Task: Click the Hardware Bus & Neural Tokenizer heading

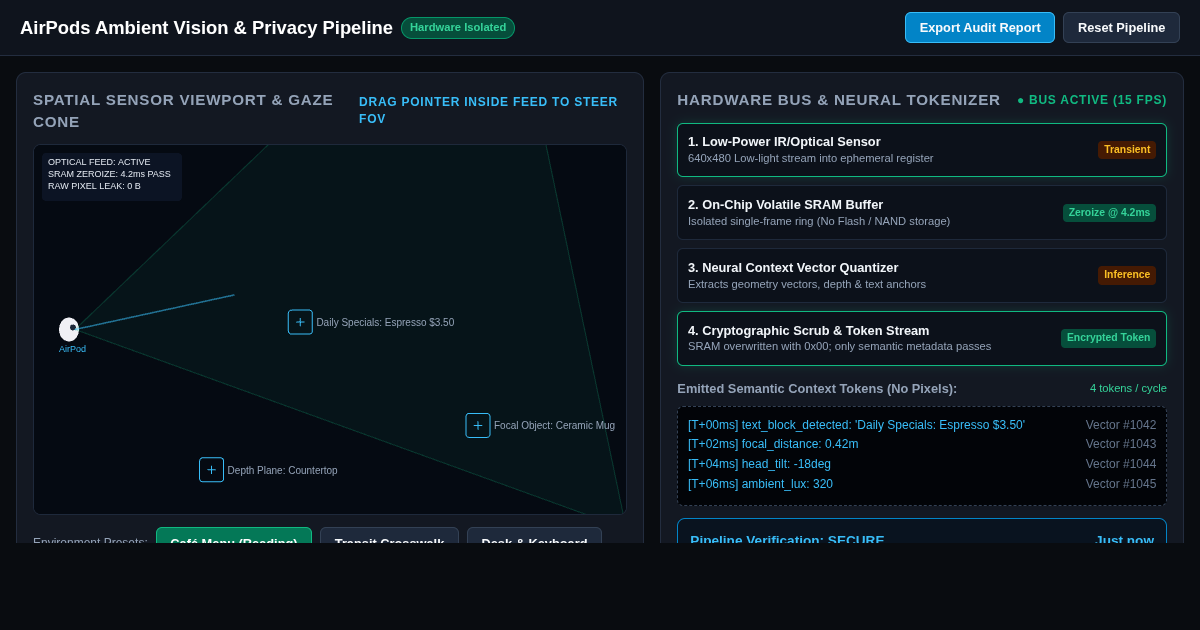Action: point(839,100)
